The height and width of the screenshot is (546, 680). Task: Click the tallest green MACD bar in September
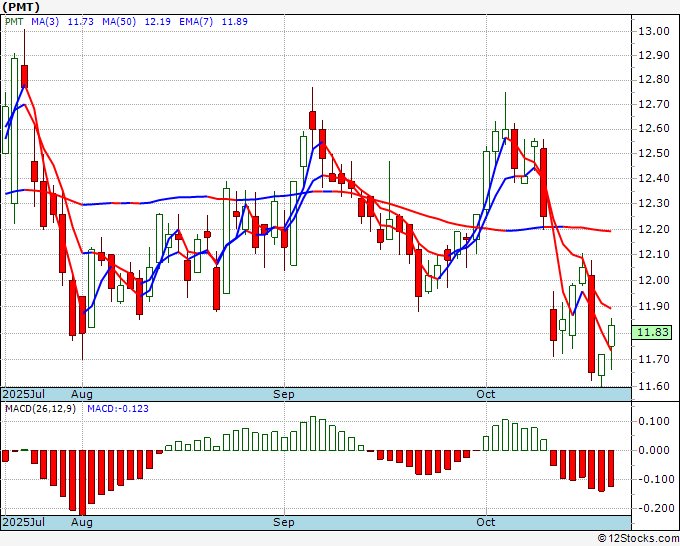pos(313,433)
